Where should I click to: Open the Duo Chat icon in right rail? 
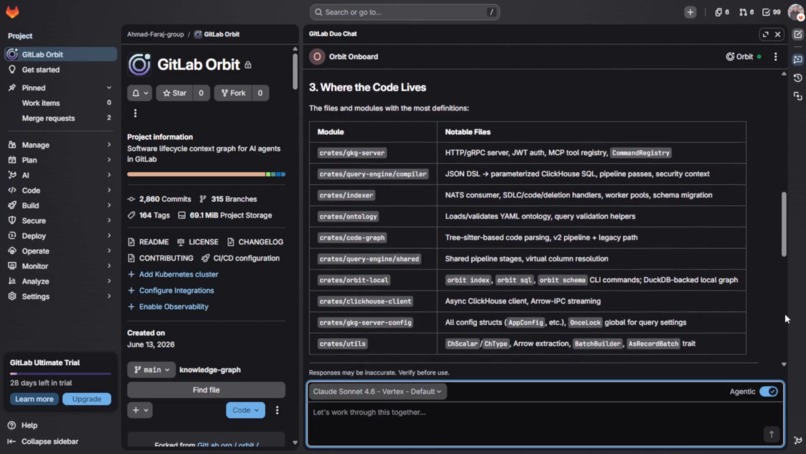pos(798,60)
